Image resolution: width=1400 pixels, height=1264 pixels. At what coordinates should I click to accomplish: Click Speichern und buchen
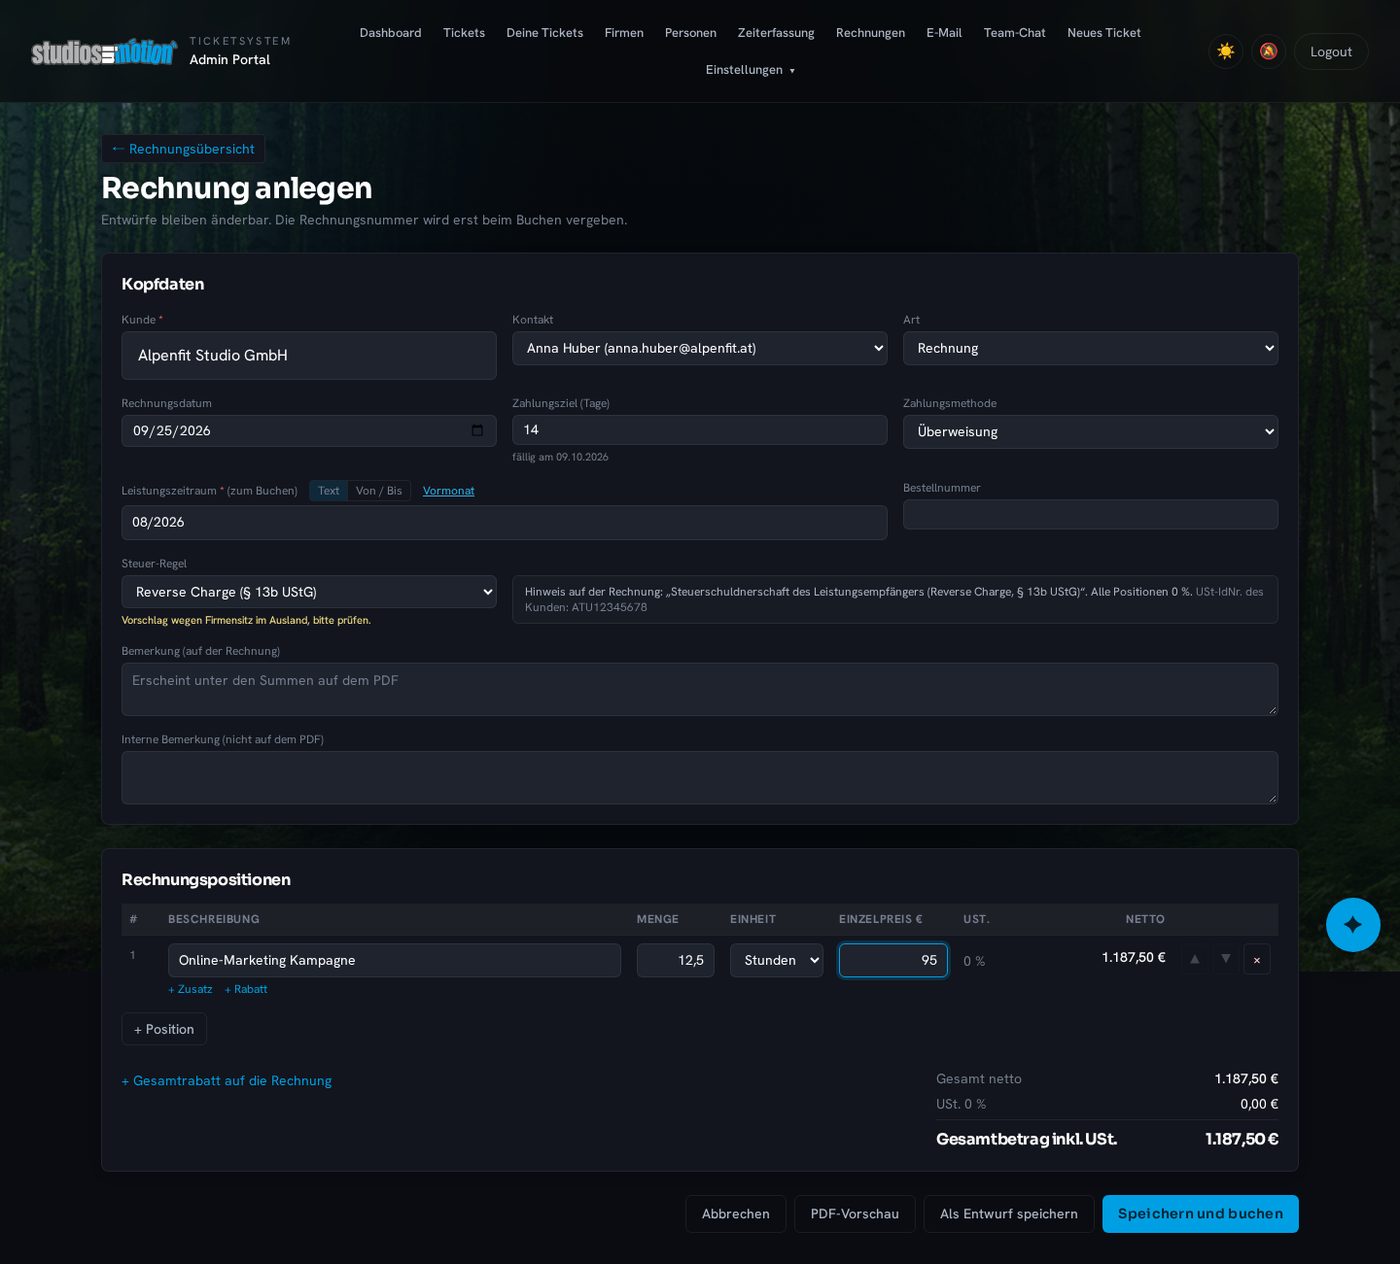point(1200,1214)
